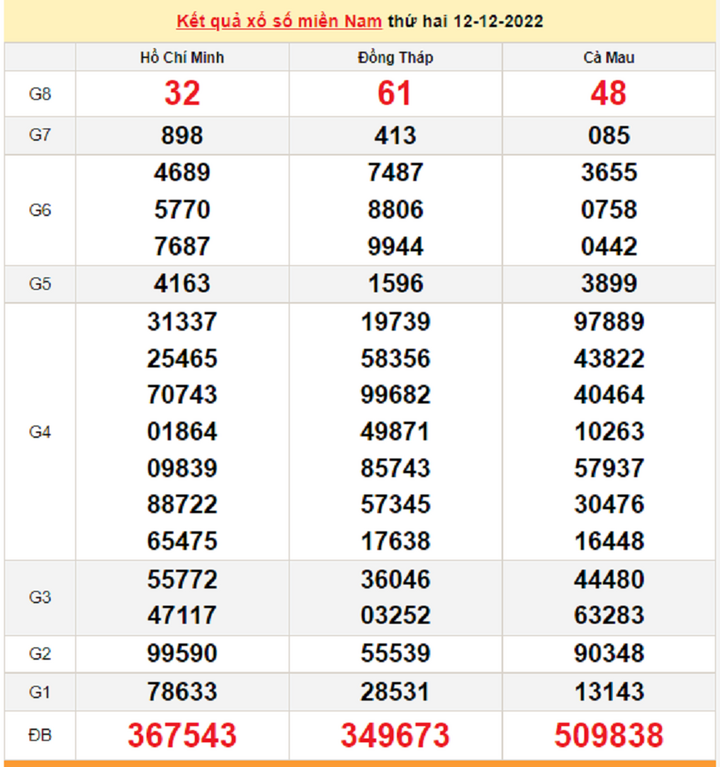Select the Hồ Chí Minh column header

point(182,58)
